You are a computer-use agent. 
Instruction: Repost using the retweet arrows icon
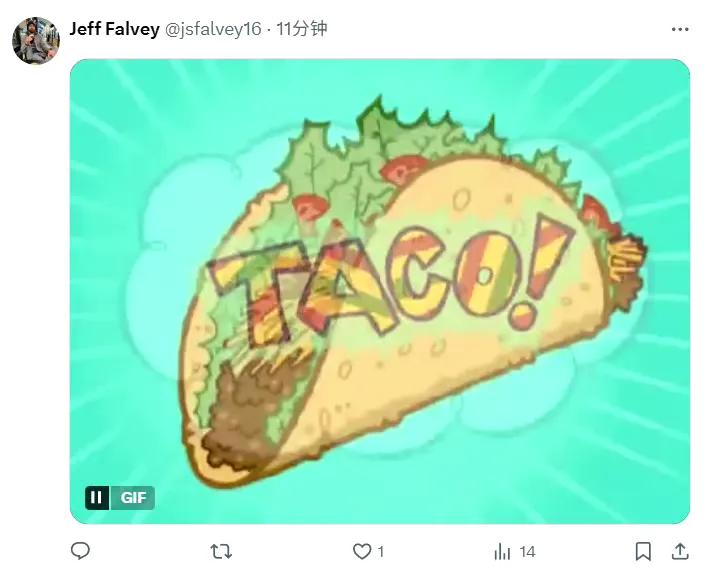[x=221, y=551]
